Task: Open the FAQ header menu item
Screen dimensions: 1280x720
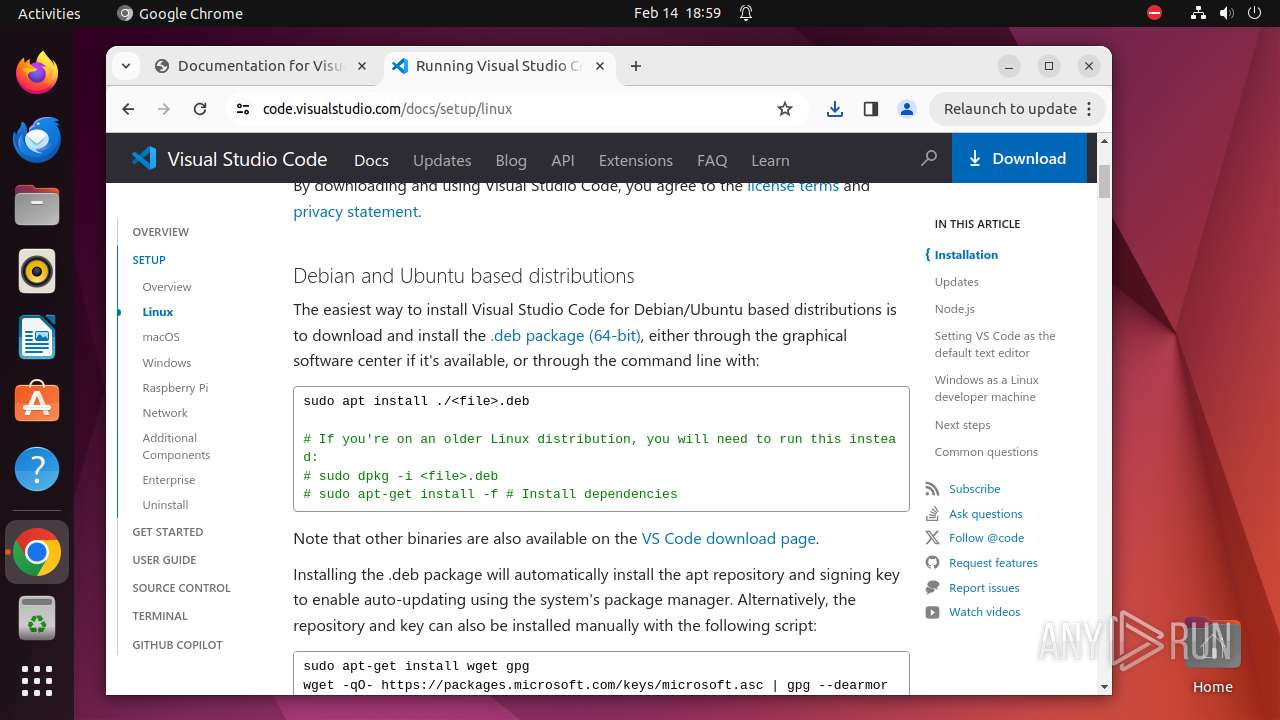Action: click(x=712, y=160)
